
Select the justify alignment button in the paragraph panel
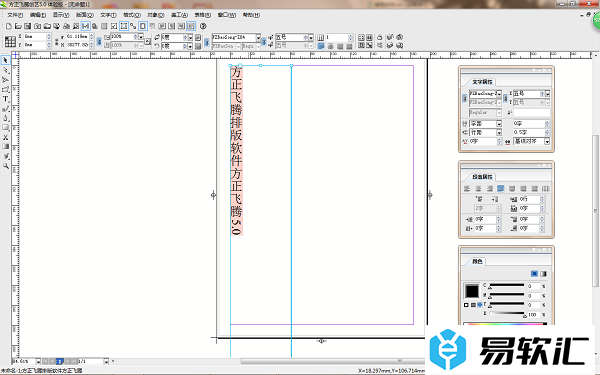[x=501, y=188]
